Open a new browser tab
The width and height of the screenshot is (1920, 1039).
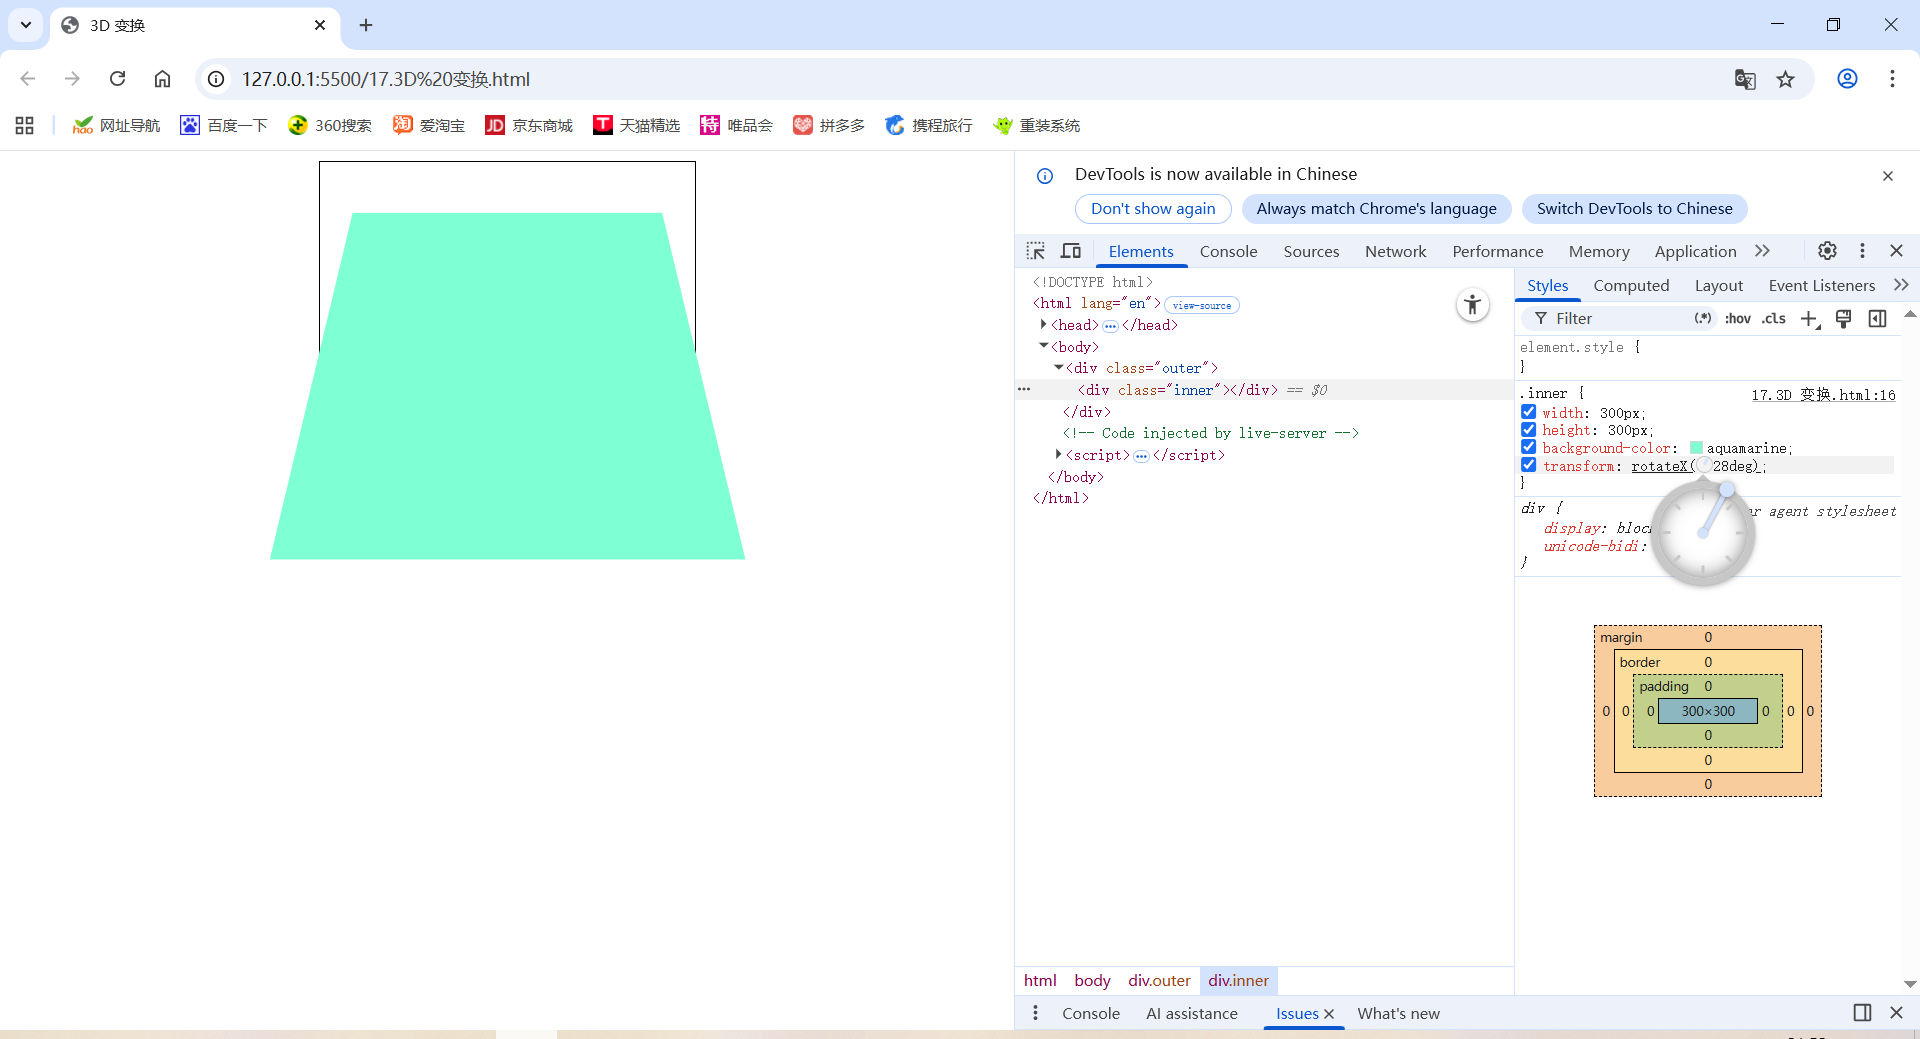tap(366, 25)
